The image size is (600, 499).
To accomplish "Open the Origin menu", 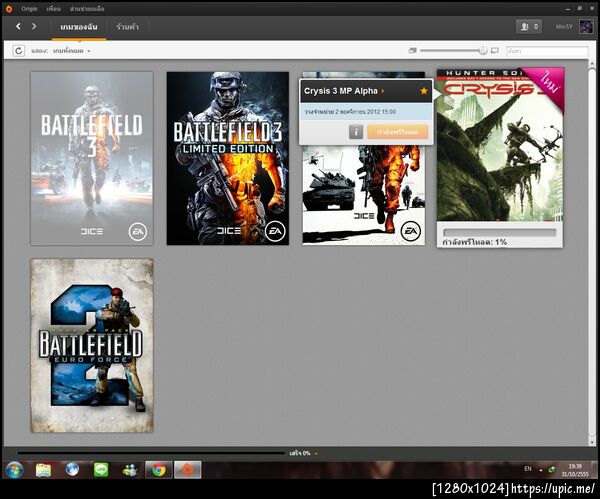I will [x=29, y=8].
